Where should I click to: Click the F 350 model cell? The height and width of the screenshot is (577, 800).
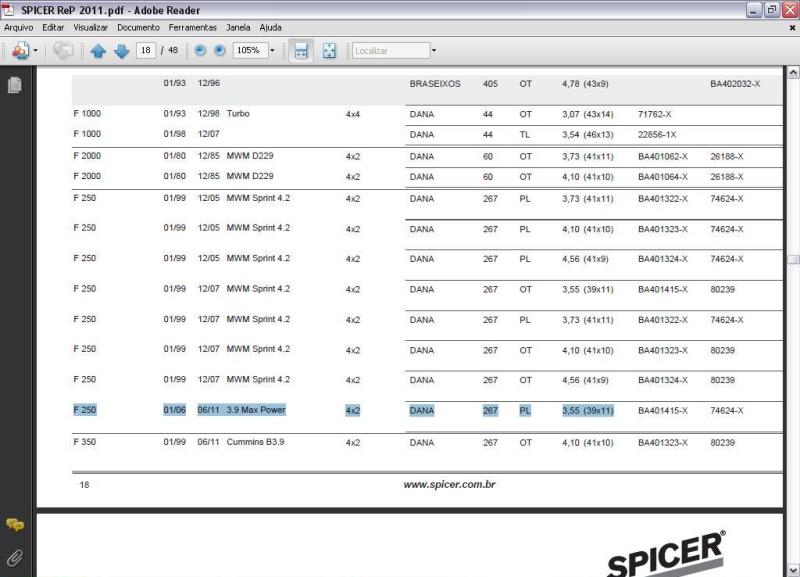85,442
